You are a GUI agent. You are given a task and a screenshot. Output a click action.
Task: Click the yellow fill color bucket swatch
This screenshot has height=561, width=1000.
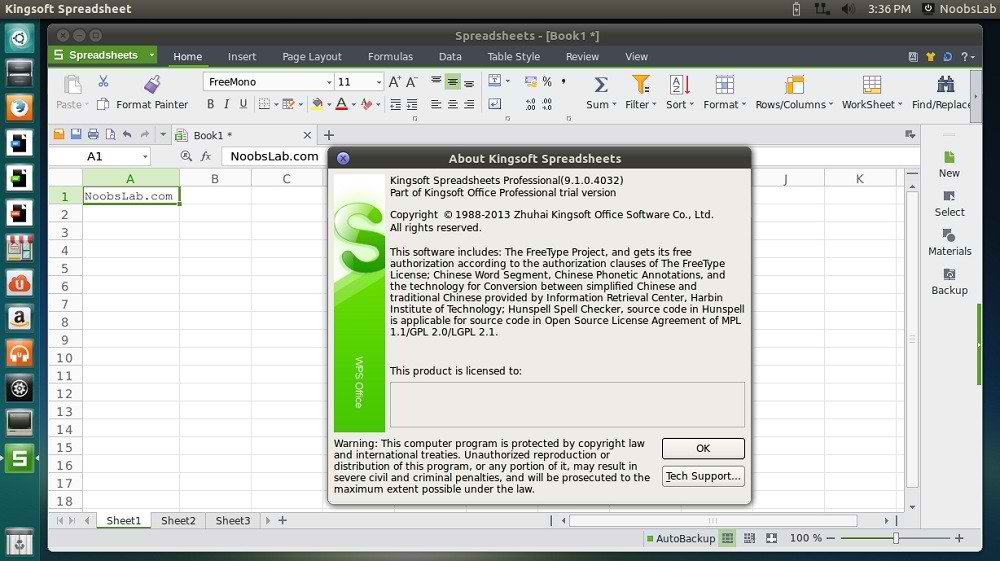pyautogui.click(x=317, y=104)
